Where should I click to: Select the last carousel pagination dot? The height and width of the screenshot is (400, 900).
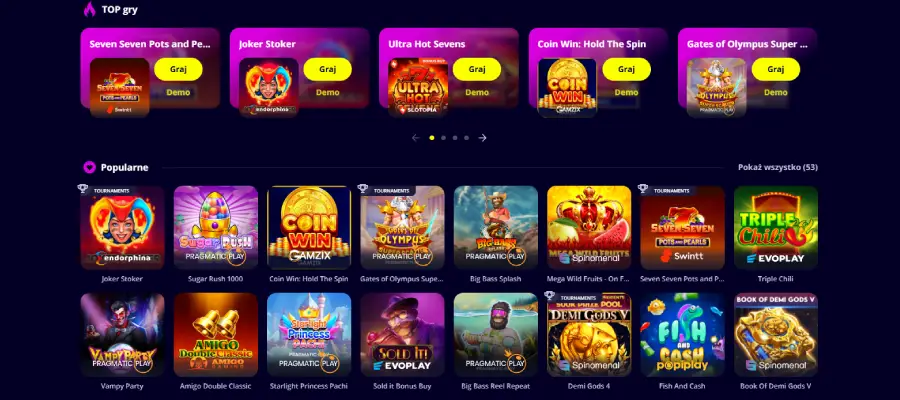[x=467, y=138]
